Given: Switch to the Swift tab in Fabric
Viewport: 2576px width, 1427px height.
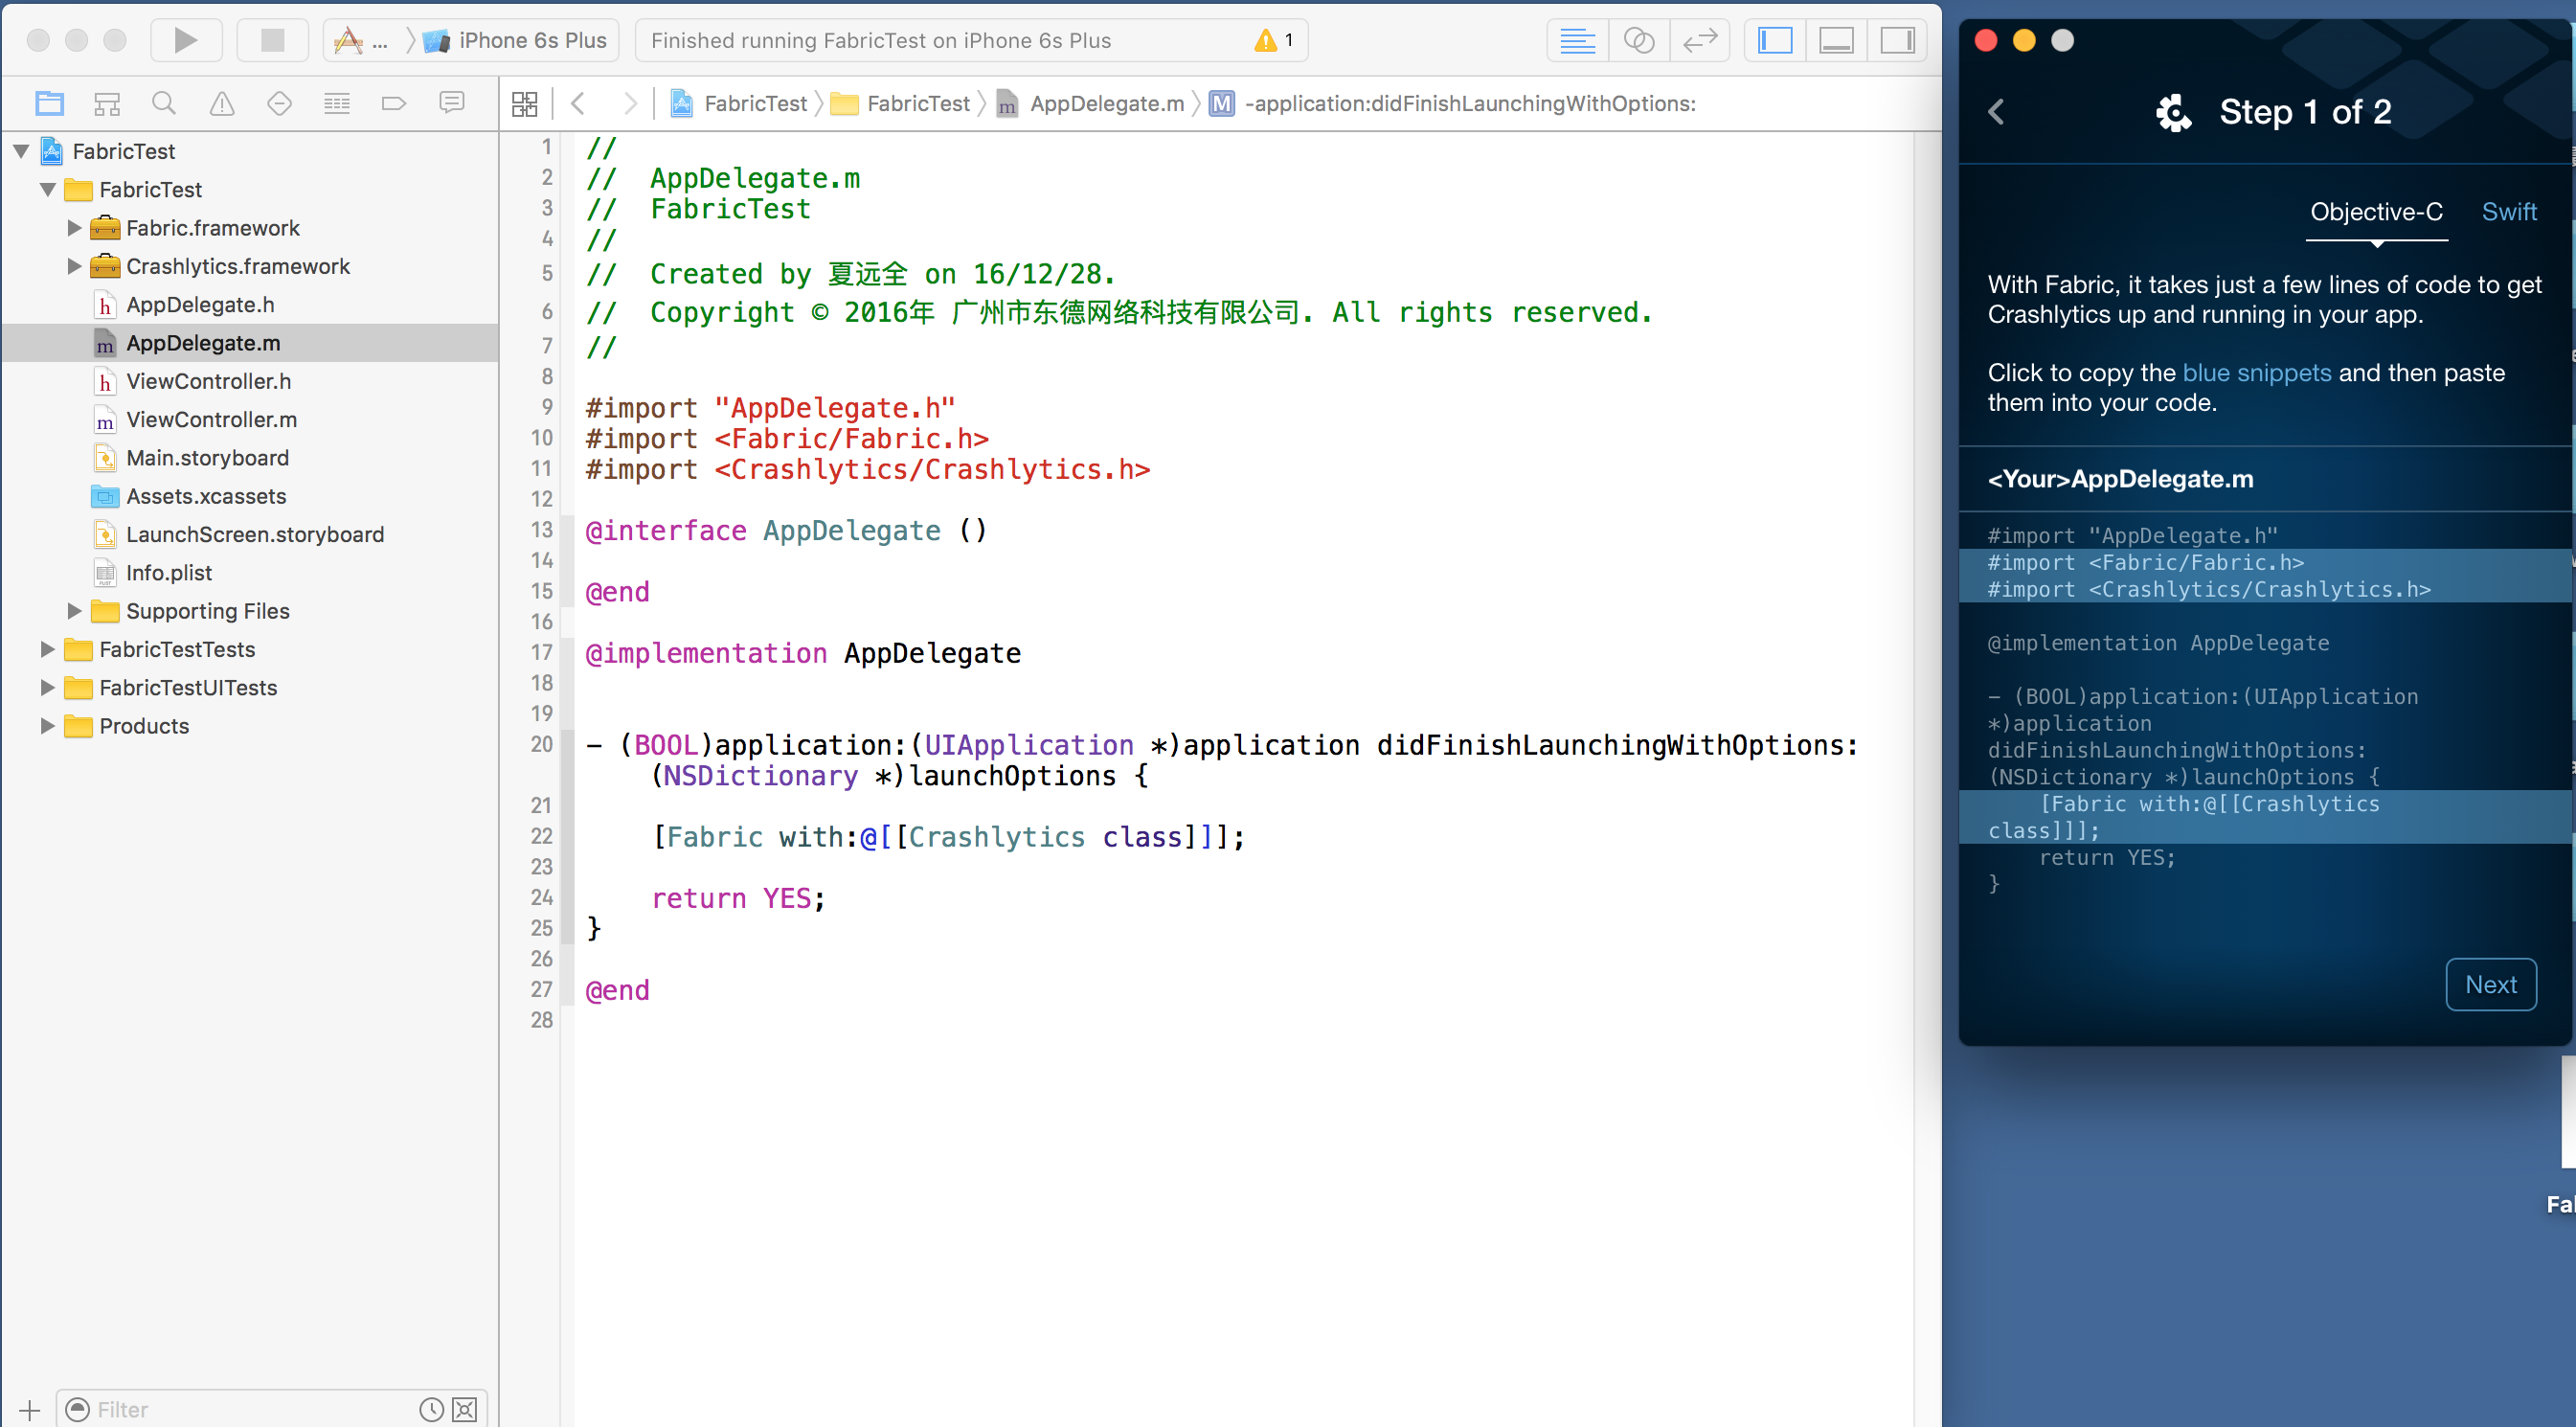Looking at the screenshot, I should (2508, 212).
